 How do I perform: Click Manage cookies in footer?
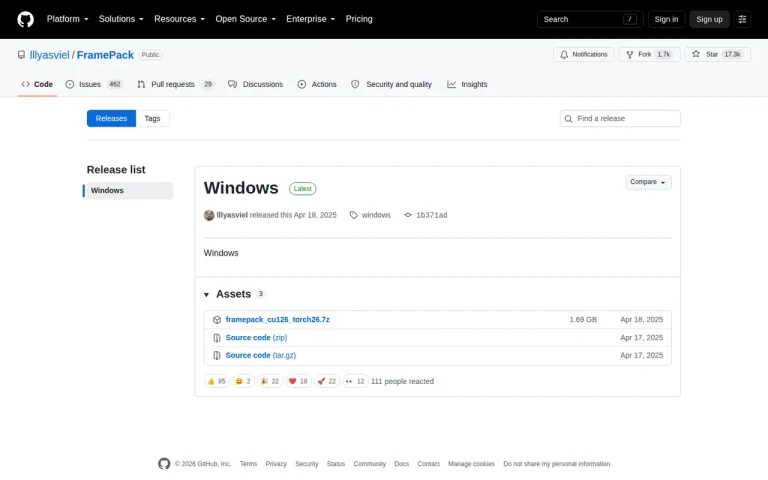click(471, 464)
